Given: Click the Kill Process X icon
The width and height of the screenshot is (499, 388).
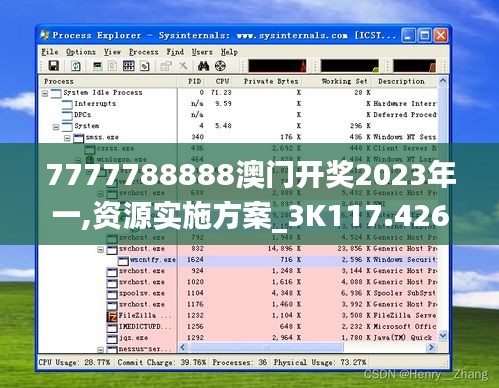Looking at the screenshot, I should tap(183, 66).
